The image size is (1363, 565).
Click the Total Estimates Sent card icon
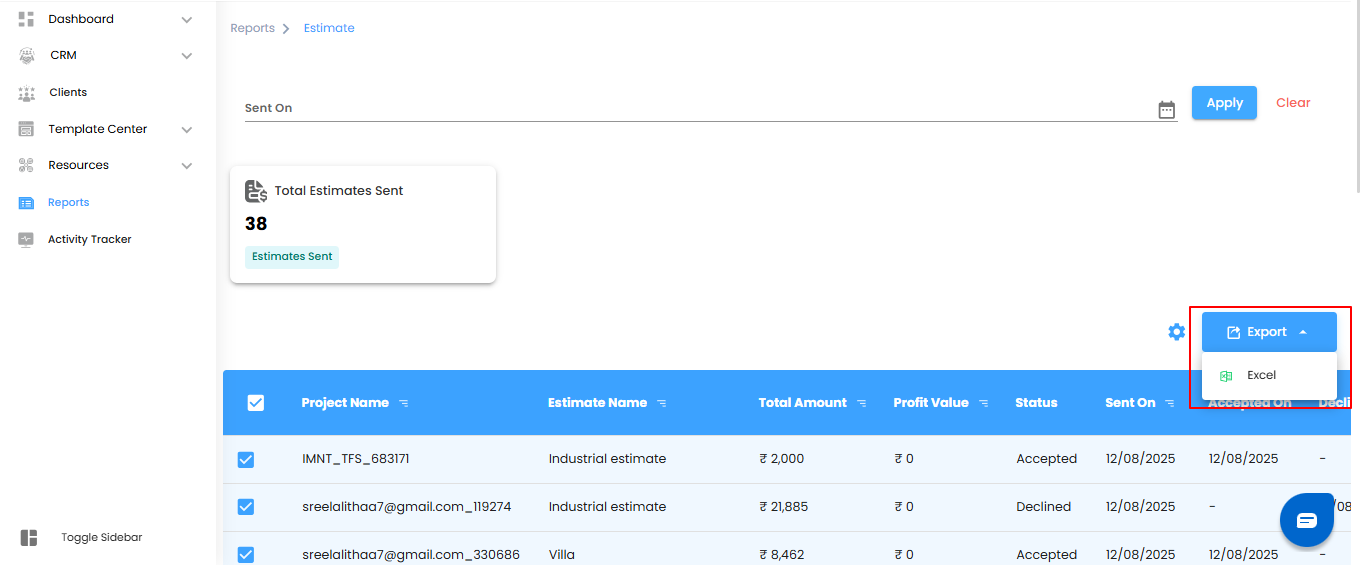(256, 191)
